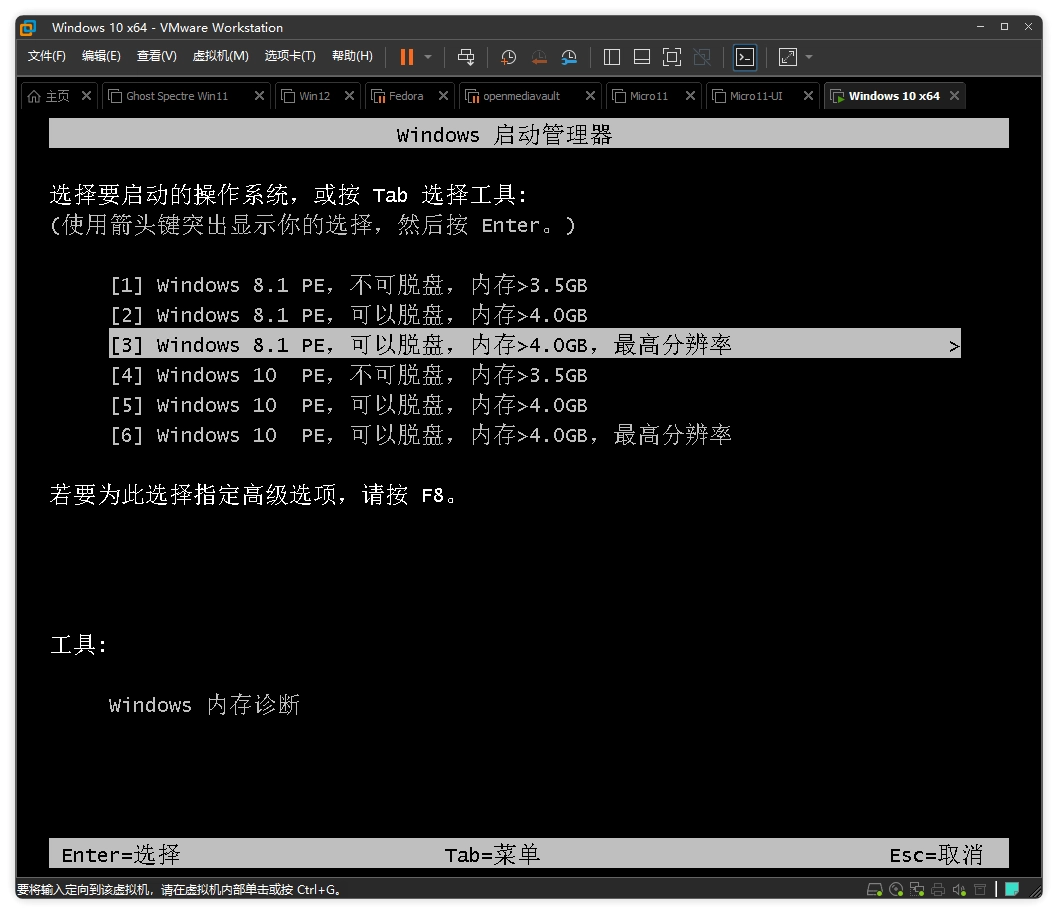Click the orange pause virtual machine button
The width and height of the screenshot is (1058, 914).
(x=406, y=57)
